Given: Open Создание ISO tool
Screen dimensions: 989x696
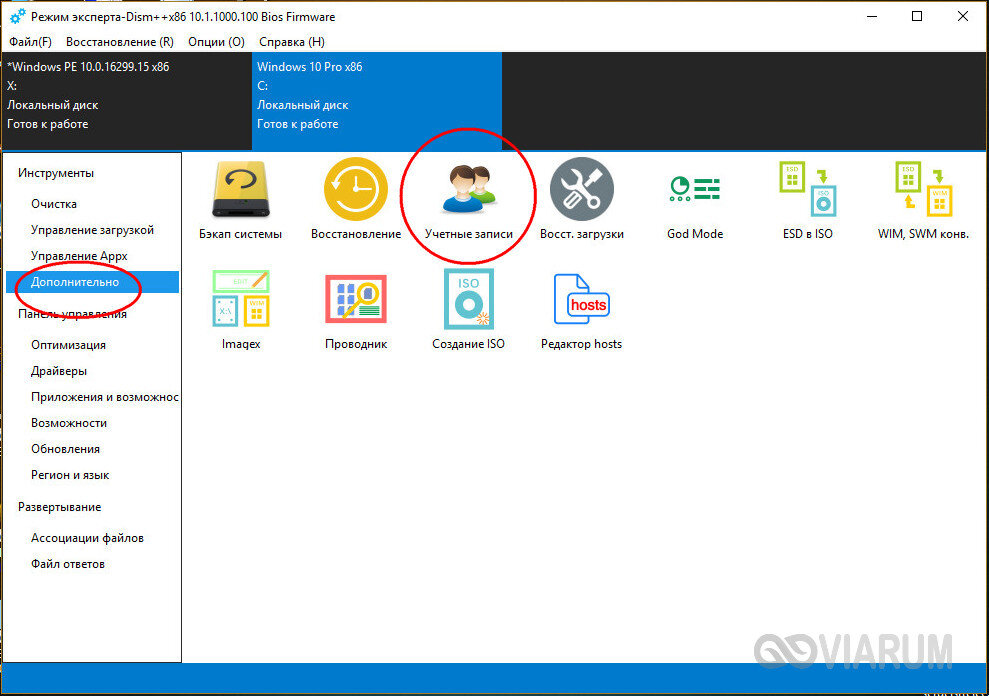Looking at the screenshot, I should tap(469, 309).
